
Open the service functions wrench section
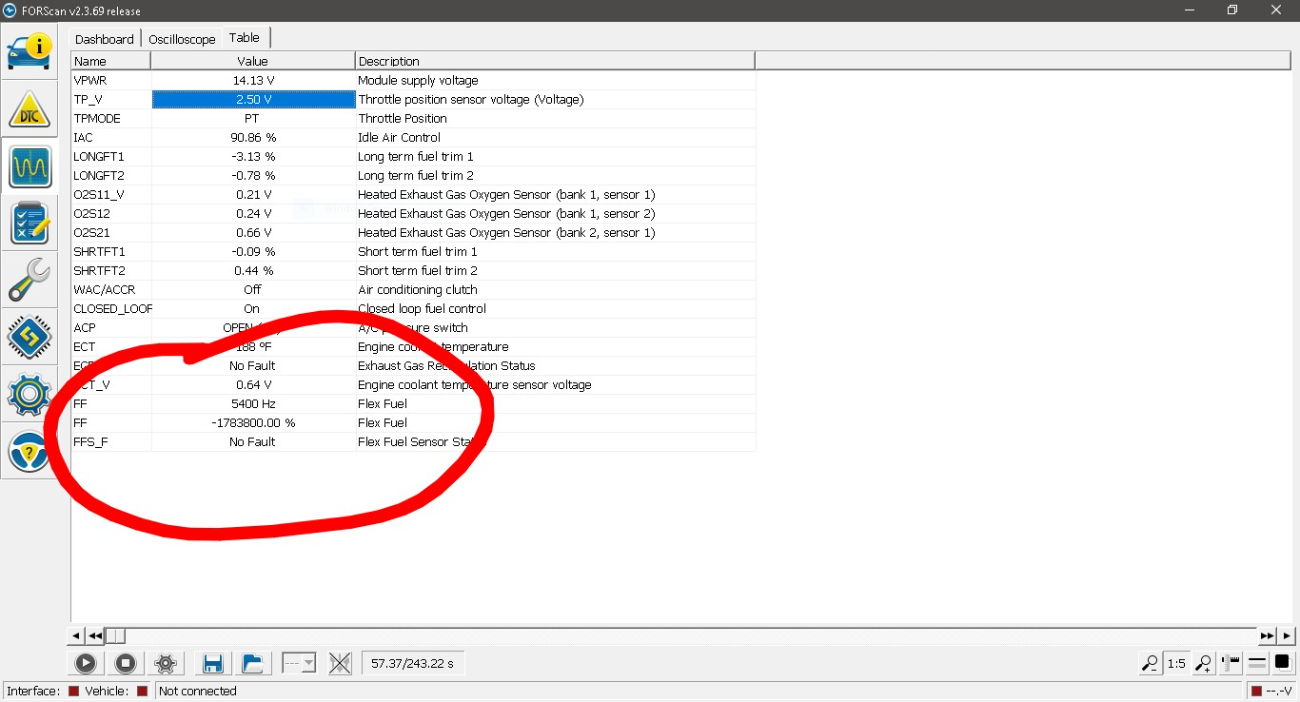click(x=29, y=280)
